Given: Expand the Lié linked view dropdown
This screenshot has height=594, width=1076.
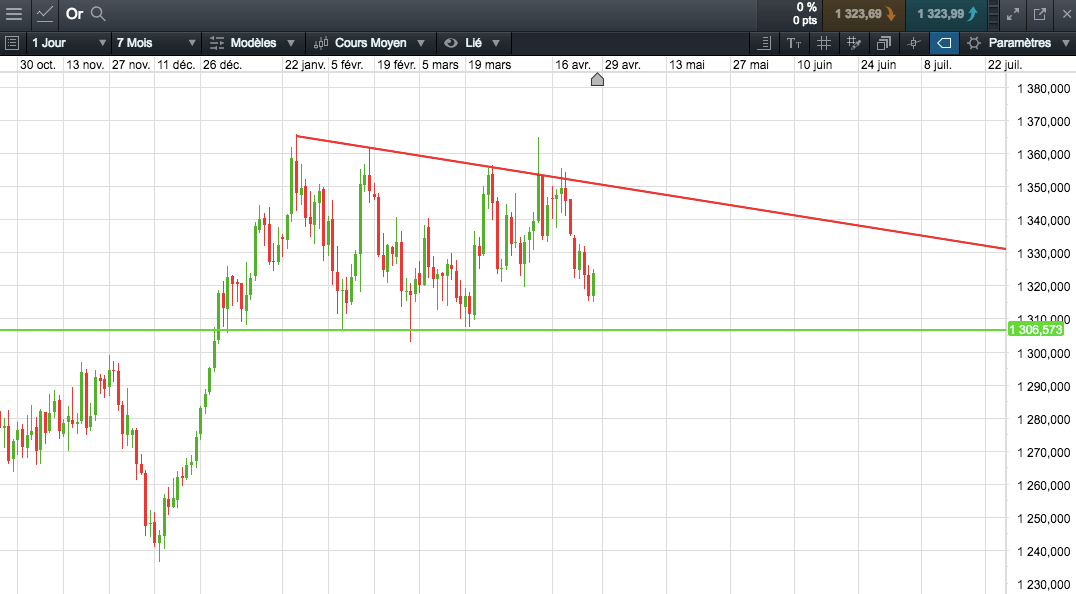Looking at the screenshot, I should (472, 43).
